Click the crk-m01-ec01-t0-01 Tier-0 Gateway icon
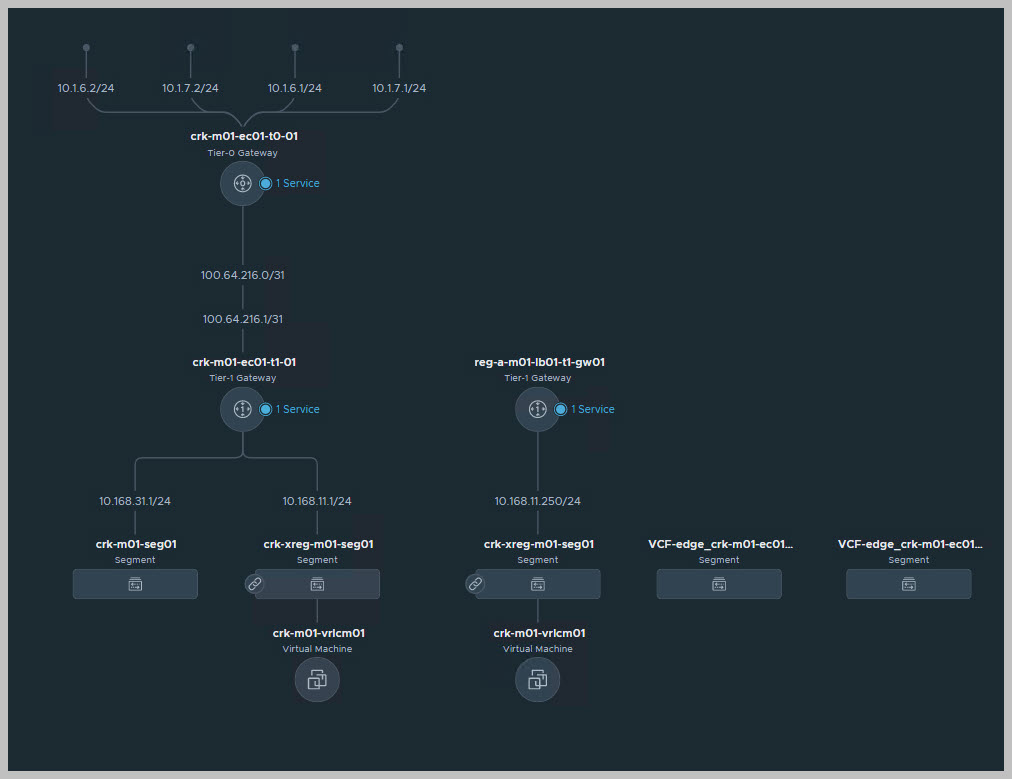The width and height of the screenshot is (1012, 779). coord(242,183)
